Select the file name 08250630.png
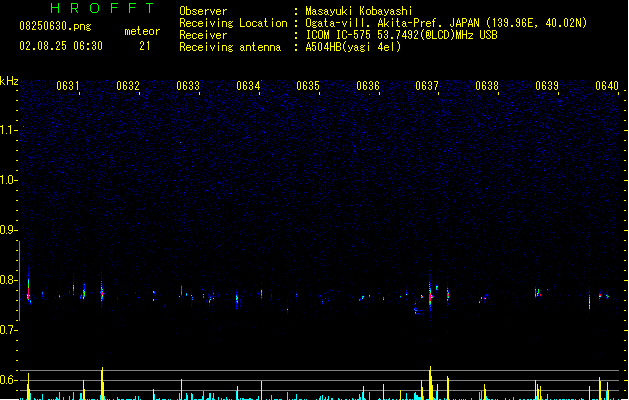629x400 pixels. point(55,26)
